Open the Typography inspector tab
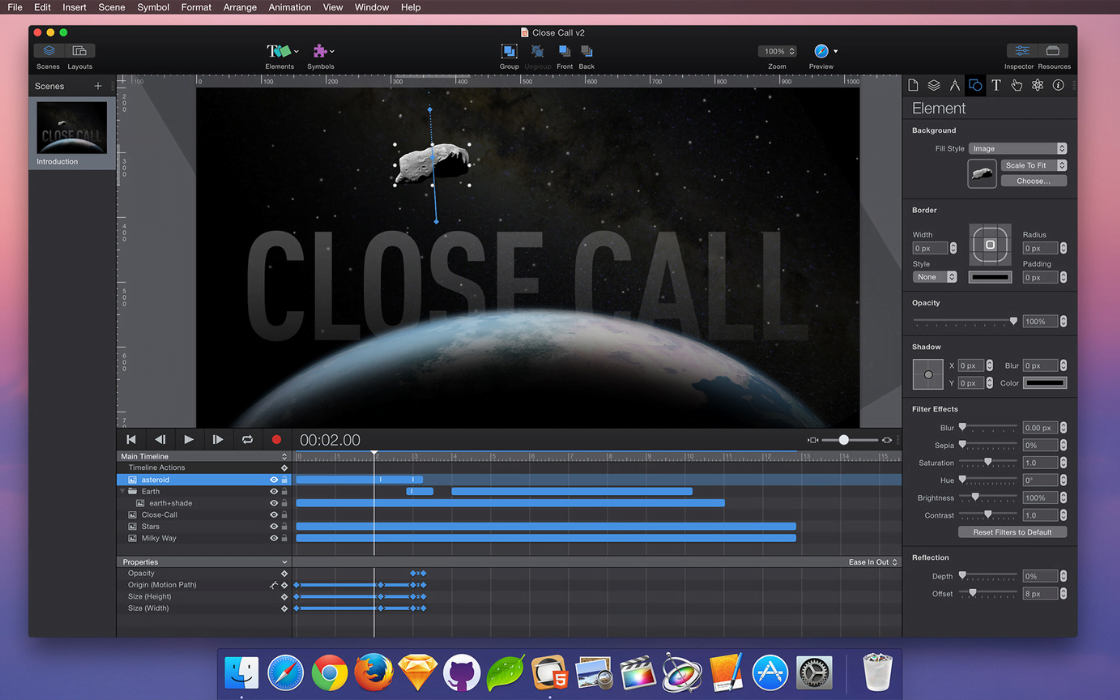Viewport: 1120px width, 700px height. [x=996, y=86]
